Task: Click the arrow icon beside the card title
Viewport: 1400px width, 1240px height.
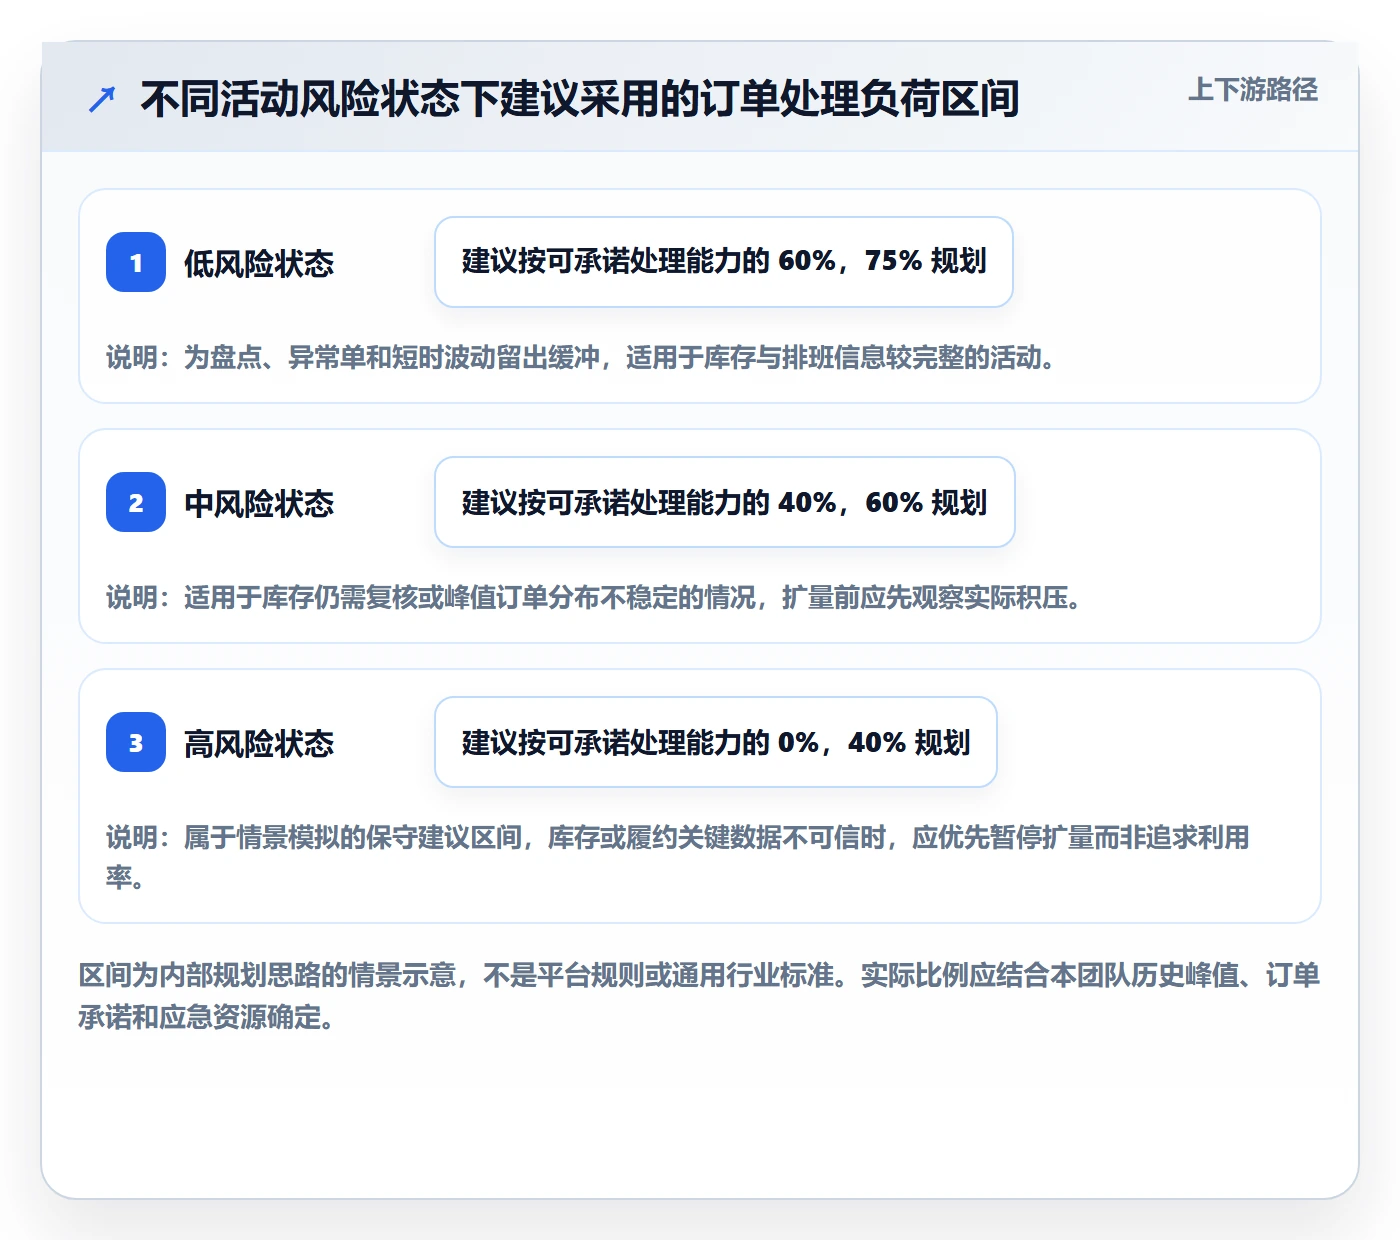Action: click(102, 99)
